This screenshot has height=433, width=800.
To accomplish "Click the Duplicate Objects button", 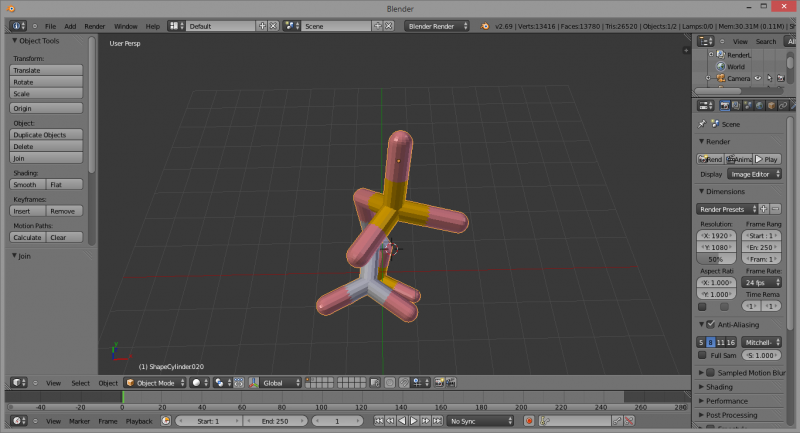I will [46, 134].
